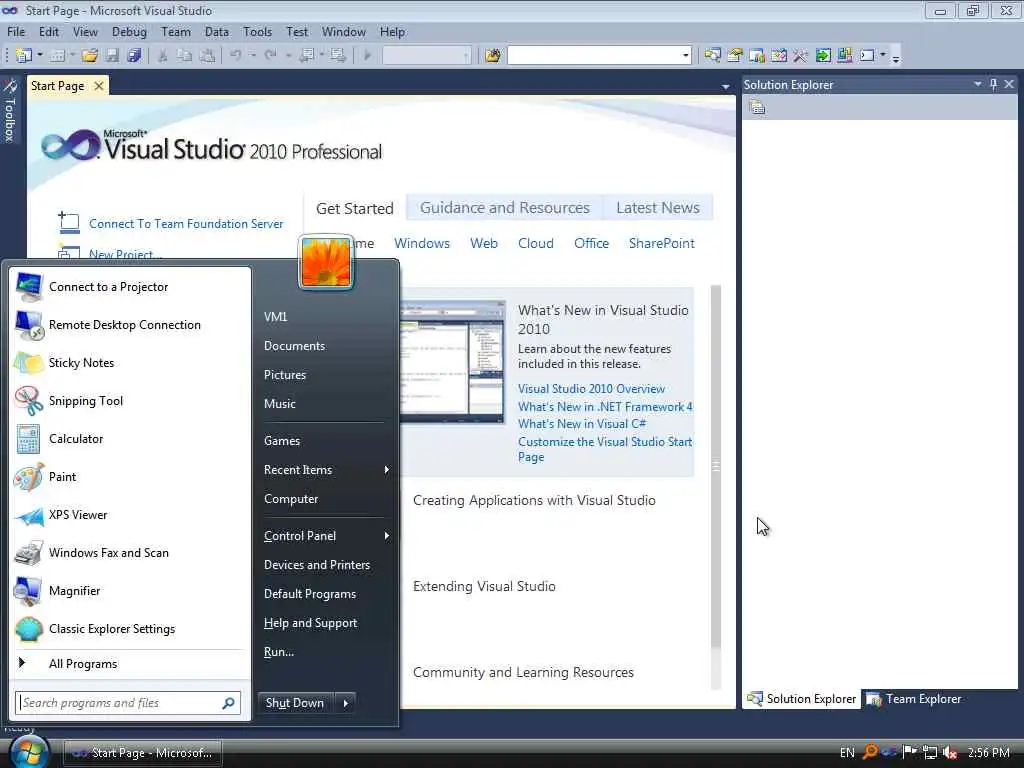Screen dimensions: 1024x768
Task: Open Magnifier in the Start menu
Action: pyautogui.click(x=74, y=591)
